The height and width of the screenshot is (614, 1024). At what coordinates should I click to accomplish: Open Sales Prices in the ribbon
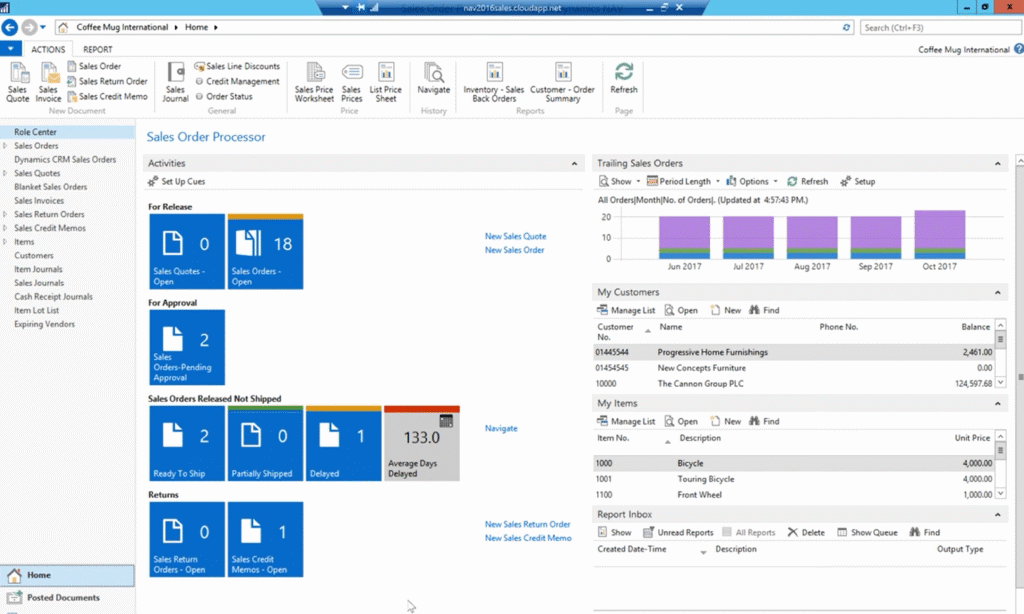click(x=351, y=82)
